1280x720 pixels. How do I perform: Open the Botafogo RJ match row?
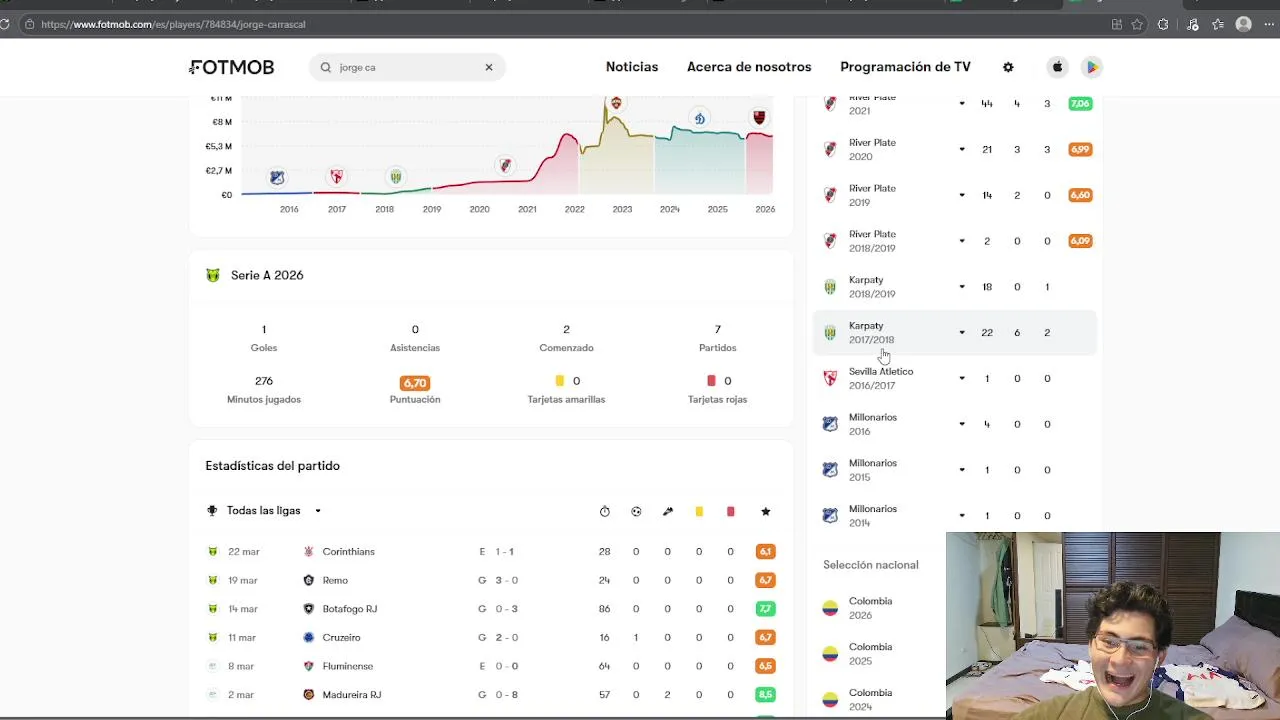(x=490, y=609)
